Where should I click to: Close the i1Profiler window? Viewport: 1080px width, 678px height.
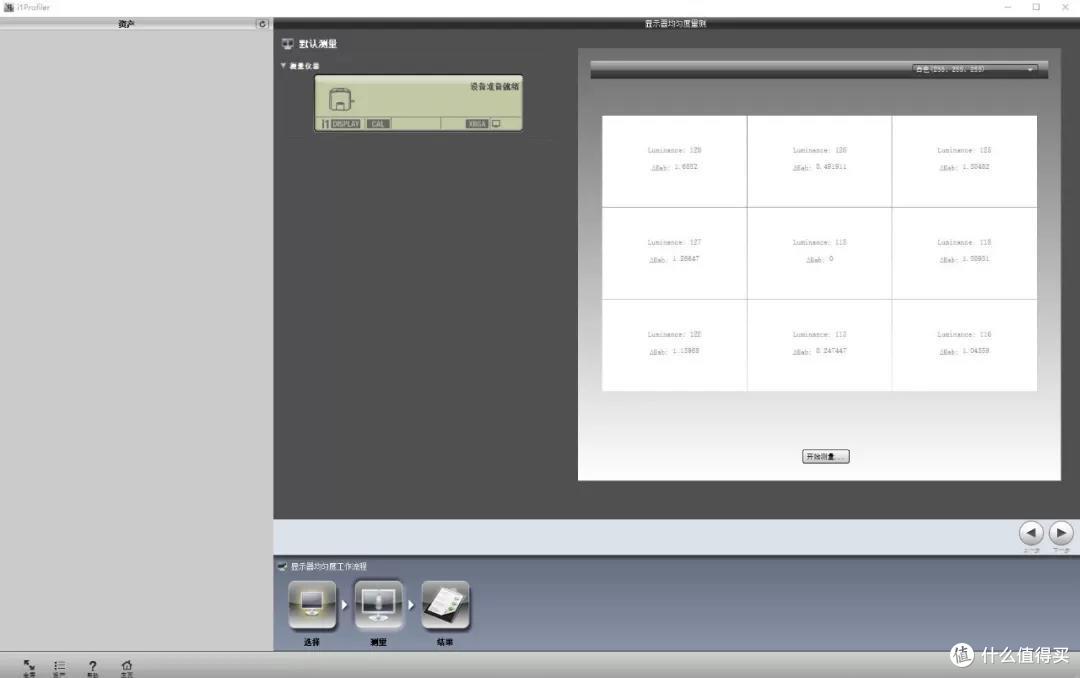[x=1065, y=7]
